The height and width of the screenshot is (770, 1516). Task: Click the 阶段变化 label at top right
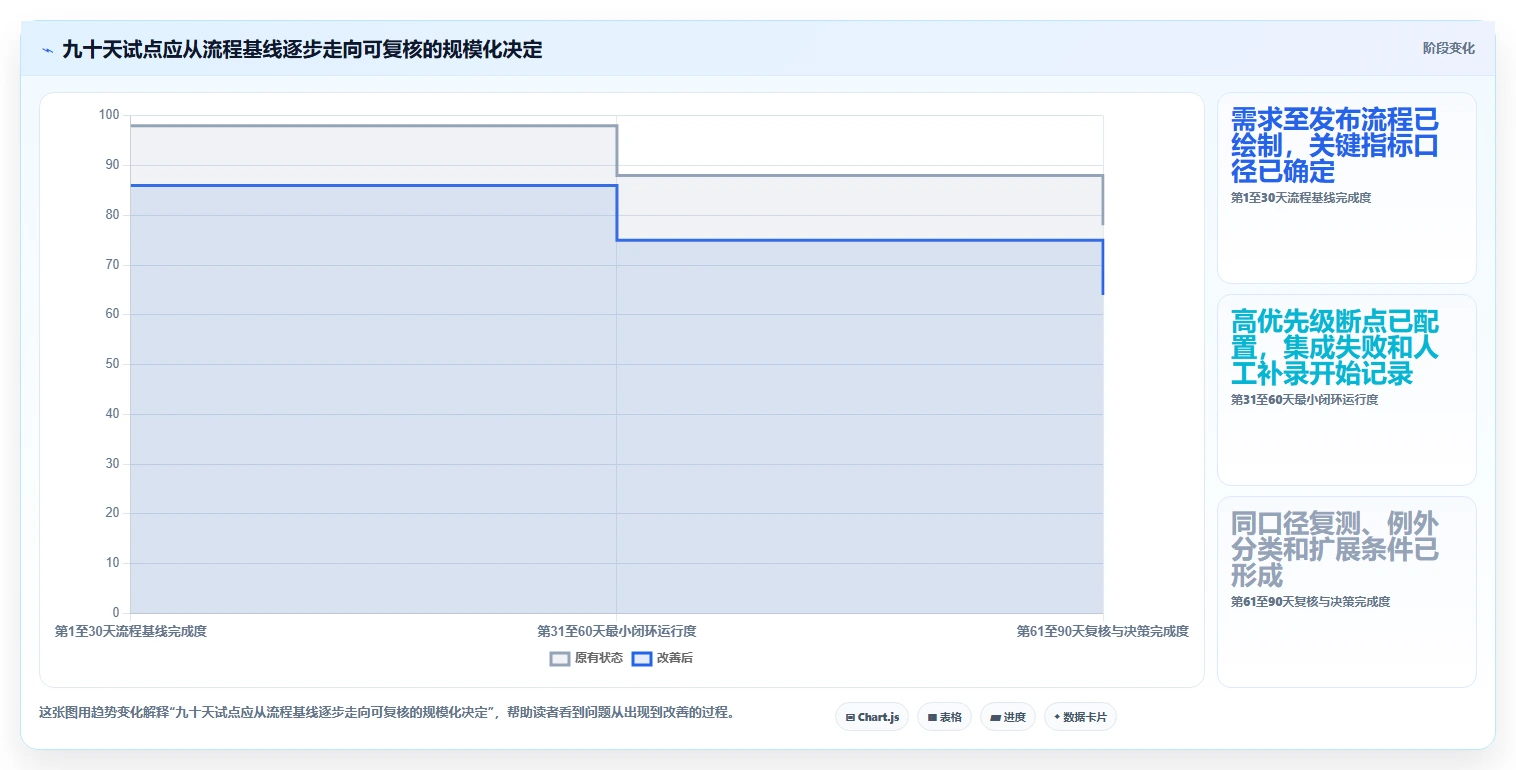(x=1448, y=48)
